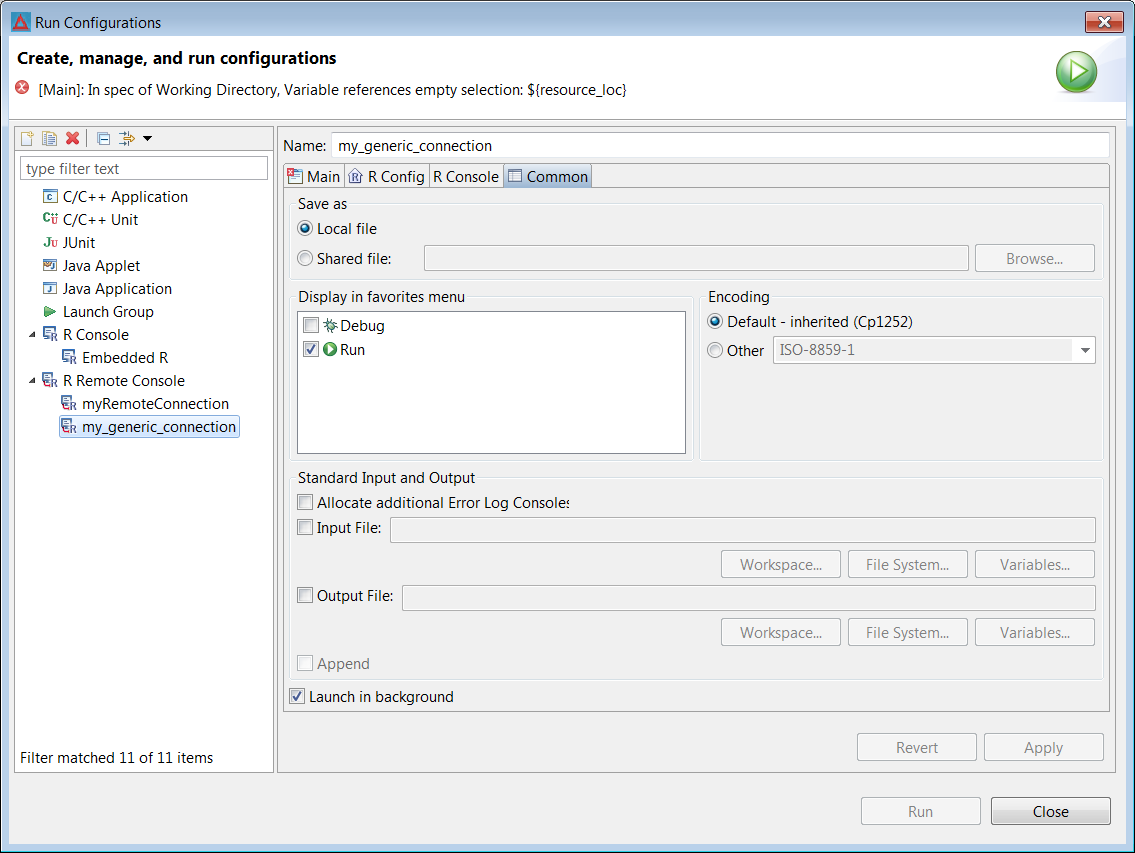Click File System button for Input File
This screenshot has width=1135, height=853.
(907, 565)
